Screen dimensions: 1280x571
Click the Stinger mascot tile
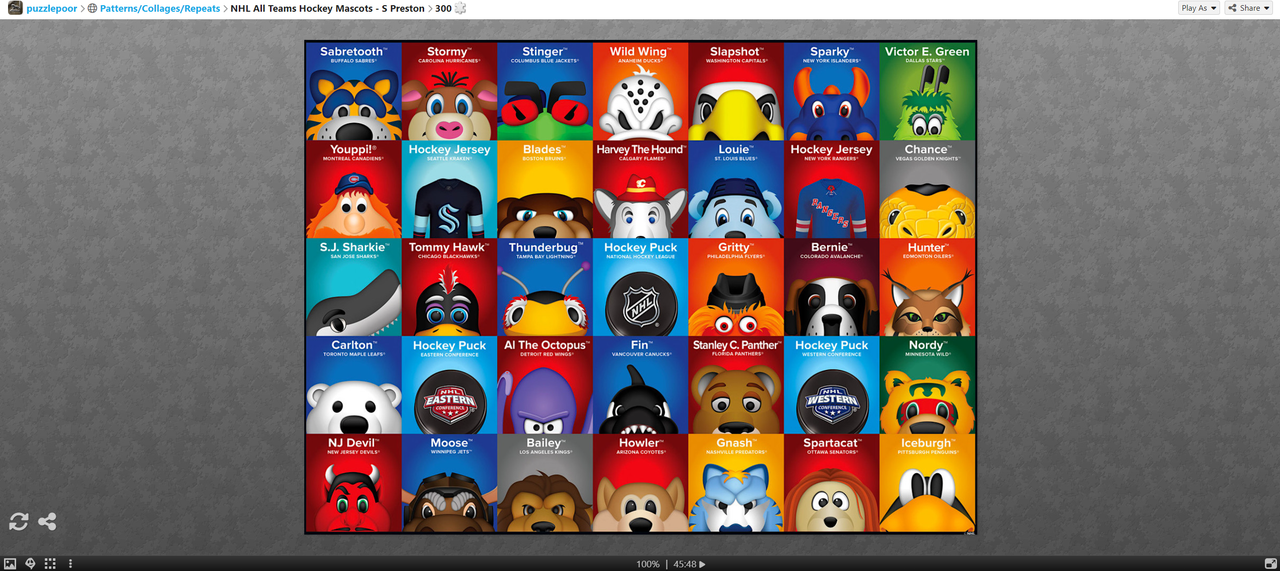[545, 91]
